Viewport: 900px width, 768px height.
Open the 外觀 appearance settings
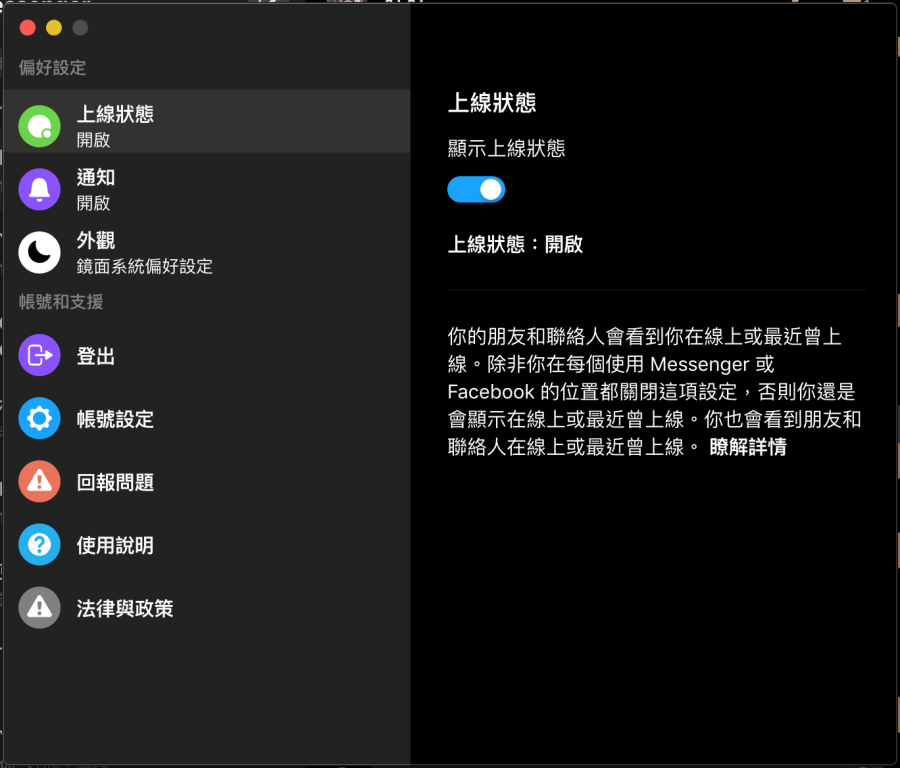click(207, 253)
